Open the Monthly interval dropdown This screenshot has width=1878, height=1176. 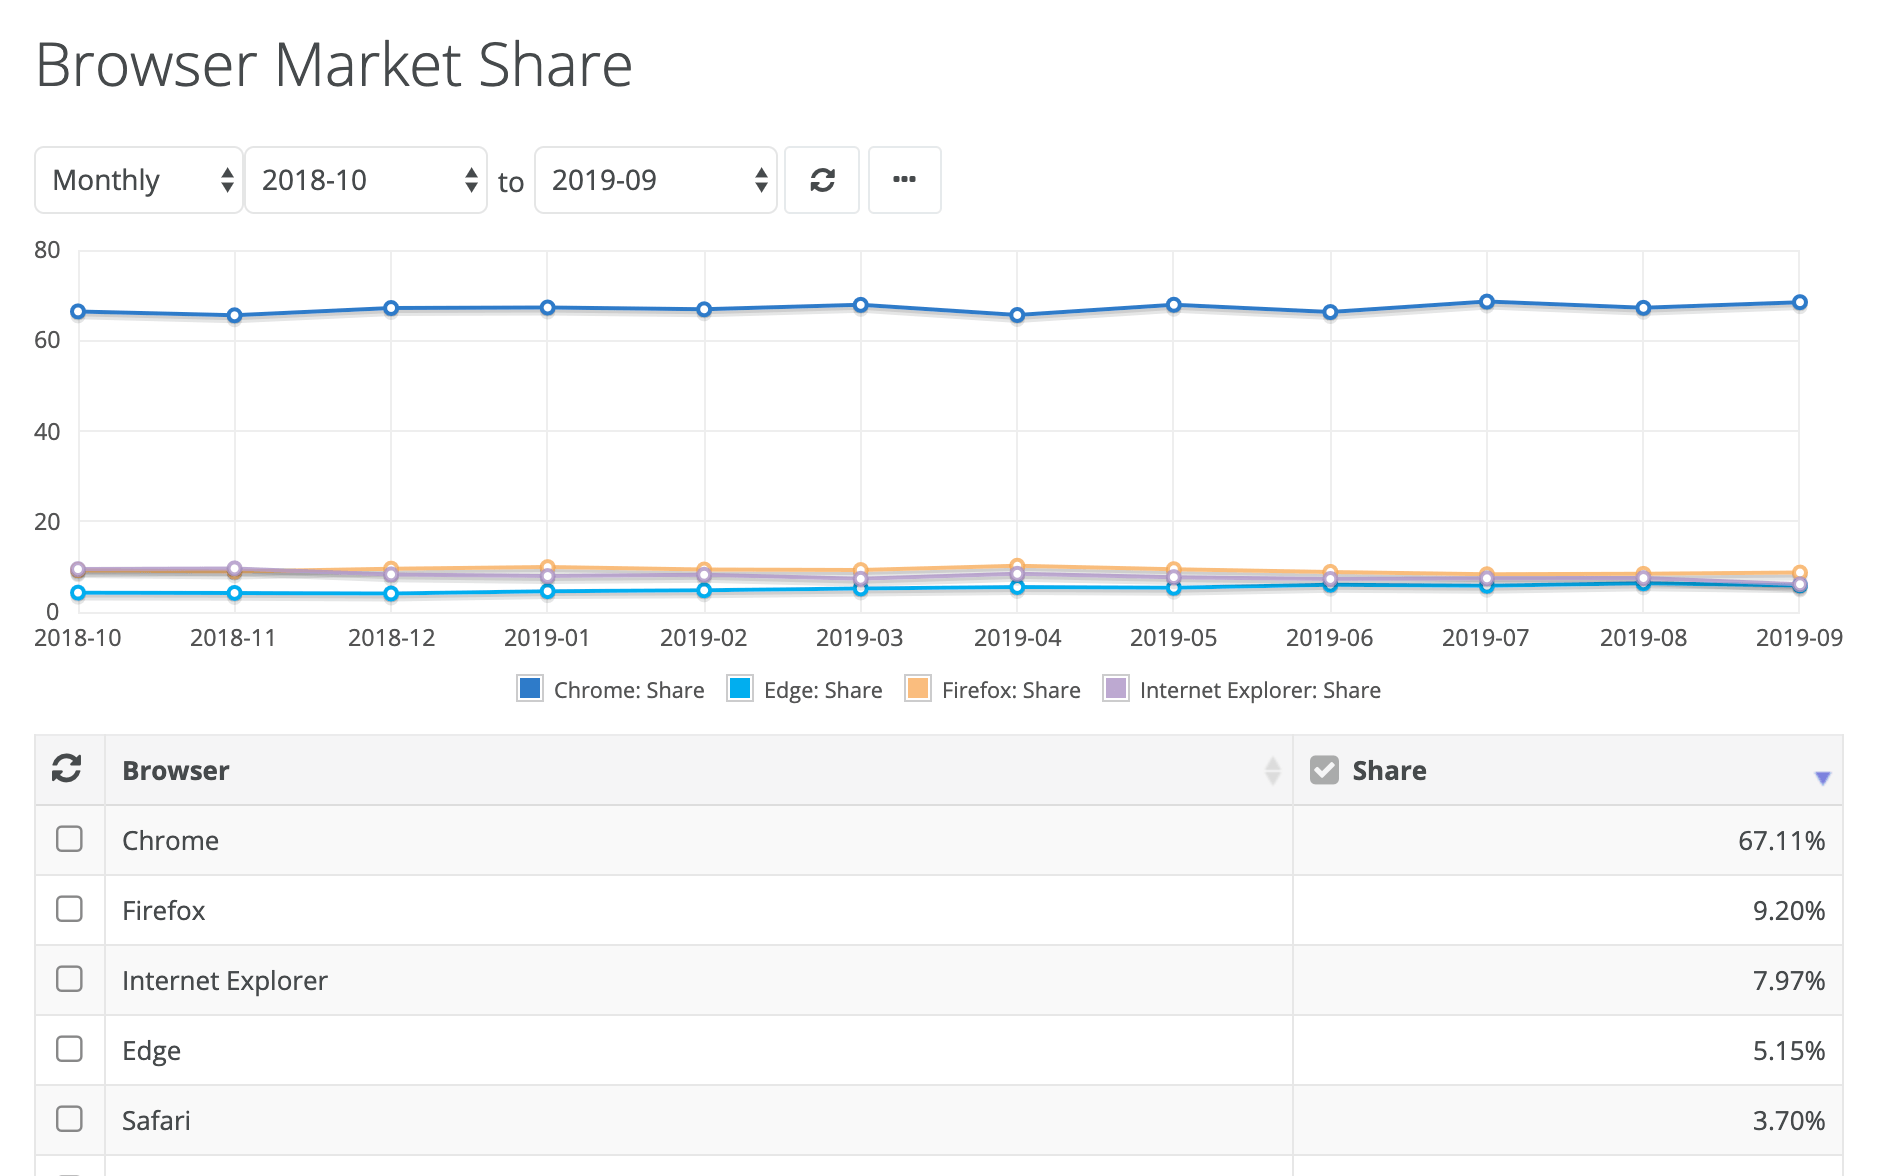[139, 180]
